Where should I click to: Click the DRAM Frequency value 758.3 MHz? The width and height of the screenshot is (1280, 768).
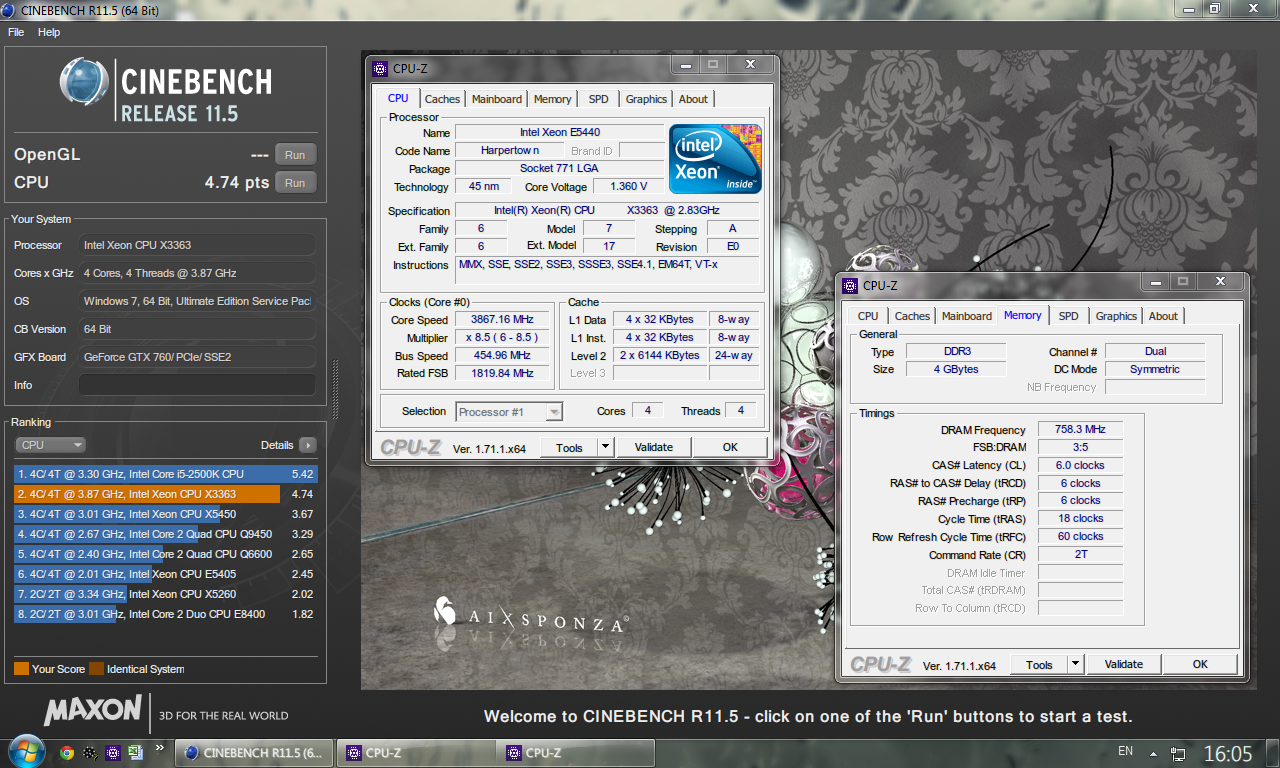1080,429
